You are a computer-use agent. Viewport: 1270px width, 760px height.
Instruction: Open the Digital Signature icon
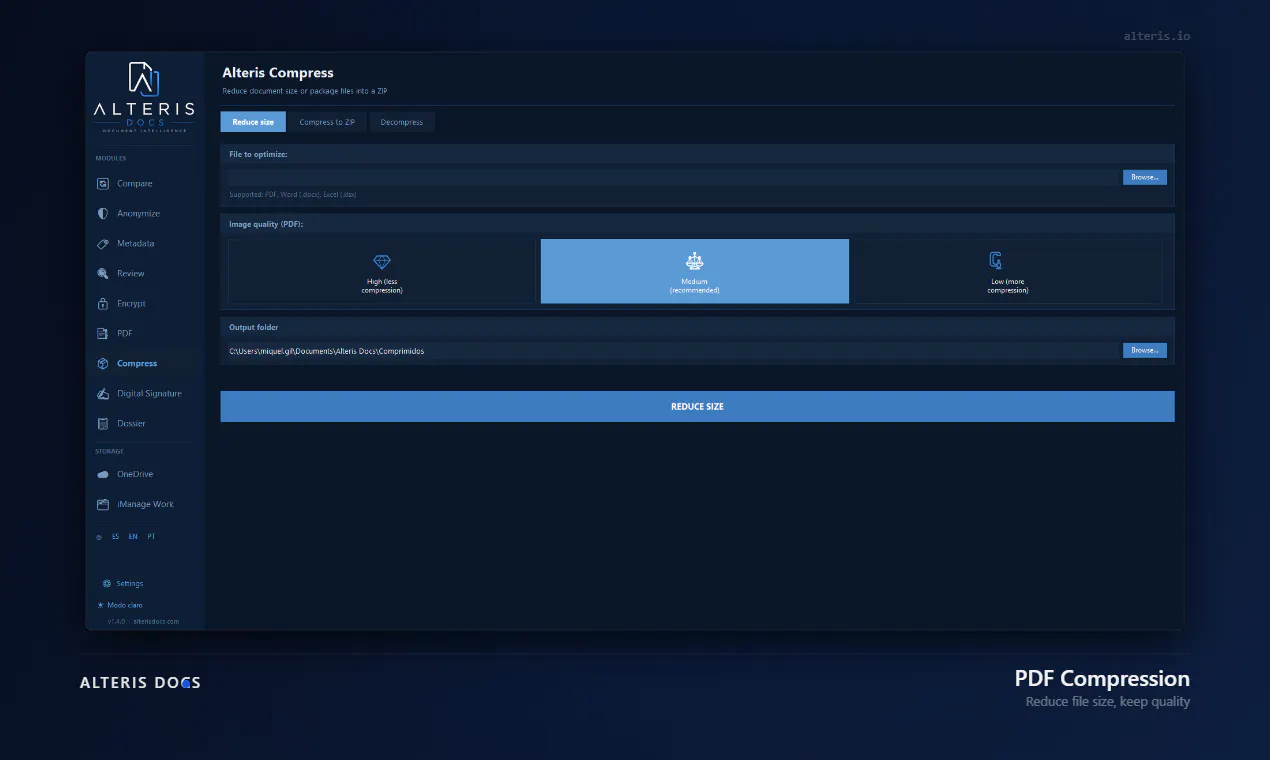(103, 394)
